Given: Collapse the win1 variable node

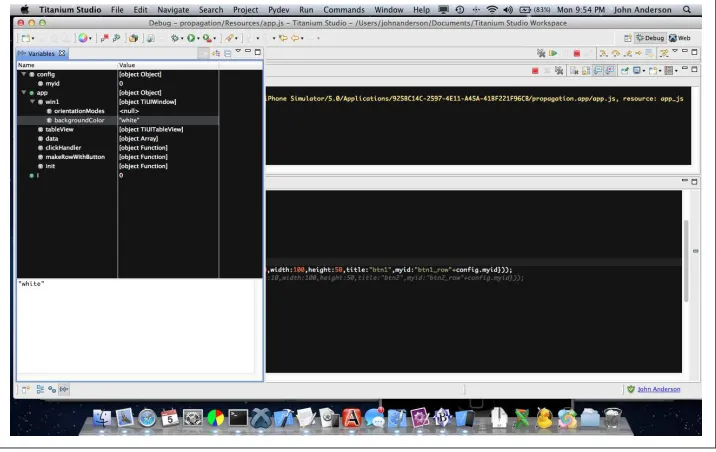Looking at the screenshot, I should [32, 102].
